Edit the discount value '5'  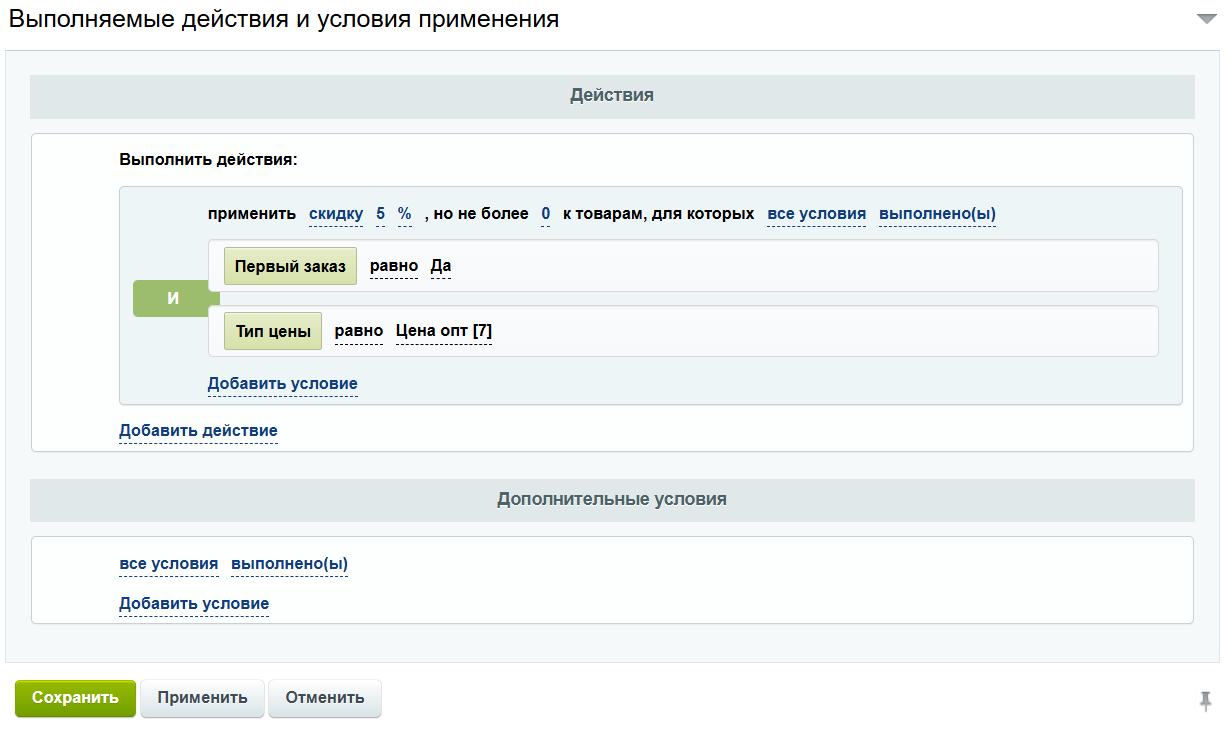click(x=380, y=214)
